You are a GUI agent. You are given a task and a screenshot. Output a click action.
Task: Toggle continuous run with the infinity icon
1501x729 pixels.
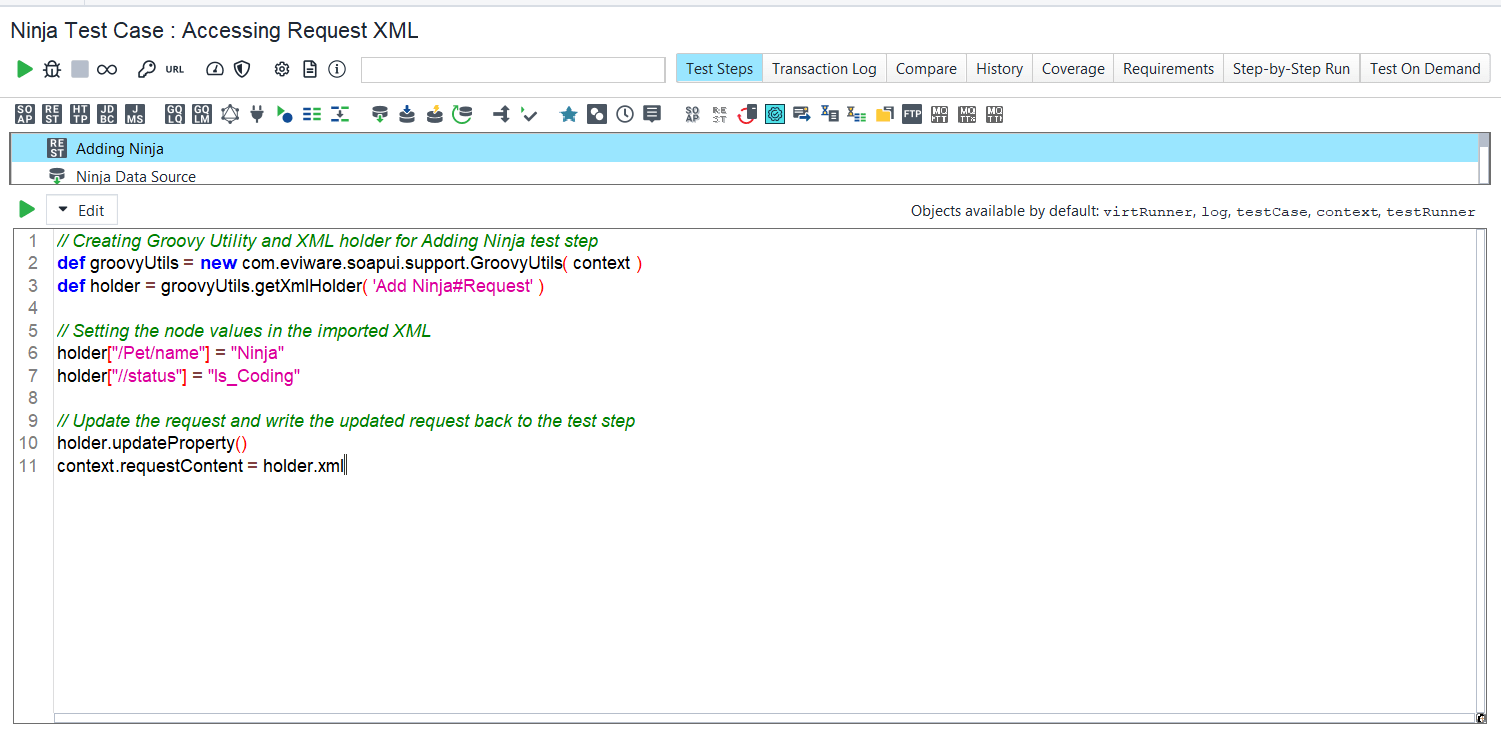(104, 69)
